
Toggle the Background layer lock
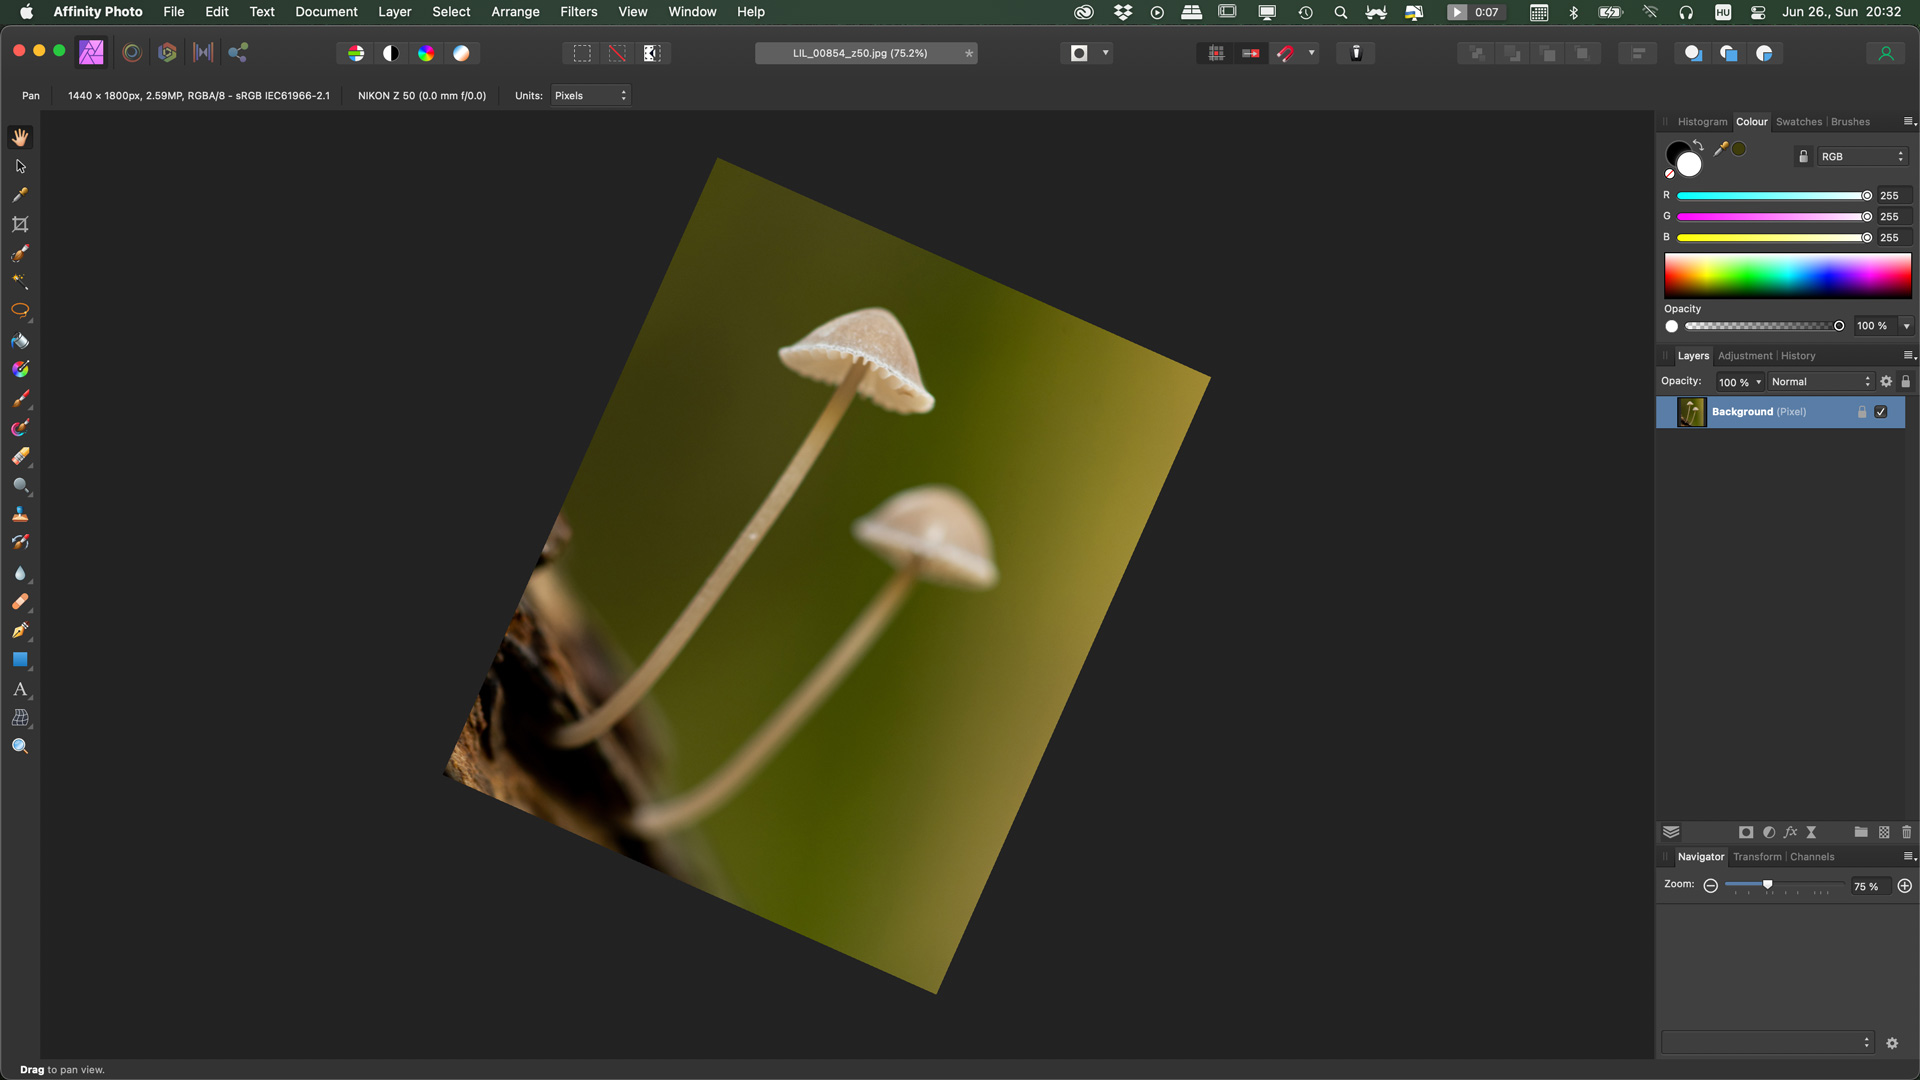pos(1862,412)
